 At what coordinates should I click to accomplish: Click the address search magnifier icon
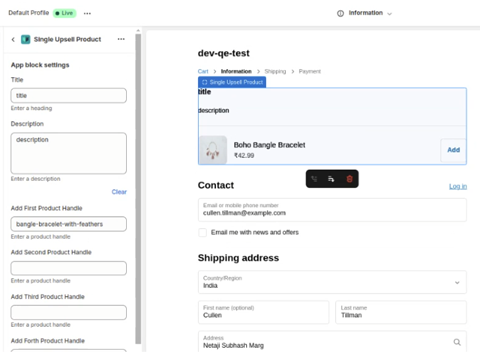457,342
